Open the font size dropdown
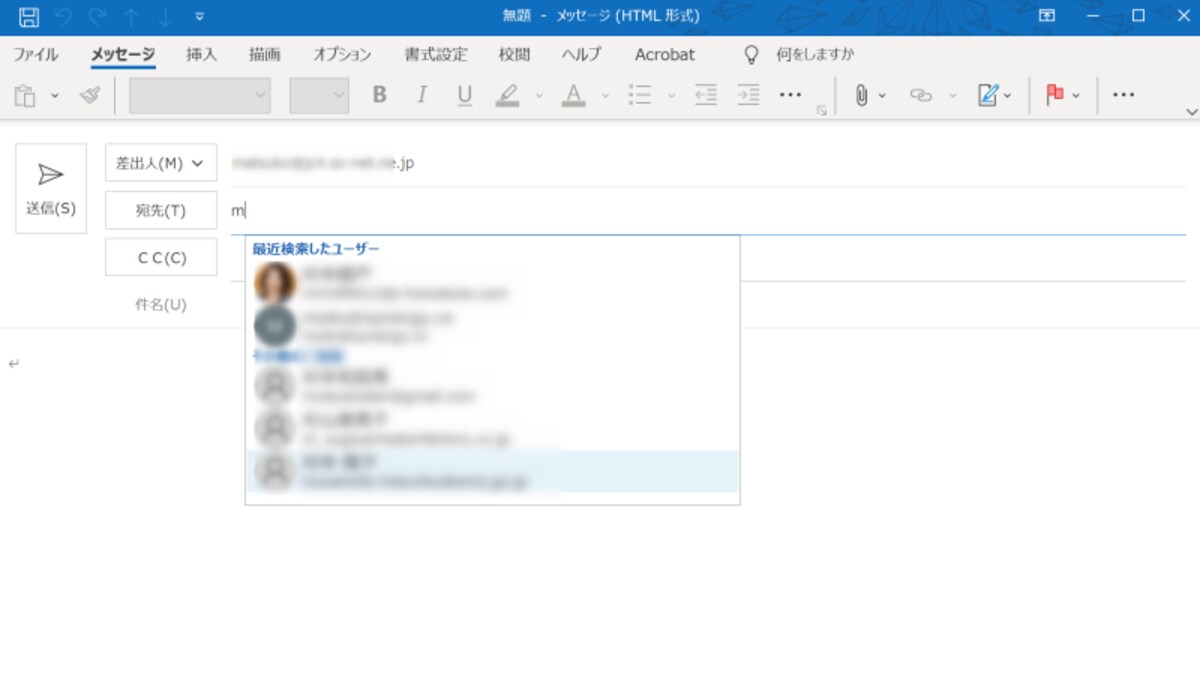This screenshot has height=683, width=1200. click(320, 95)
